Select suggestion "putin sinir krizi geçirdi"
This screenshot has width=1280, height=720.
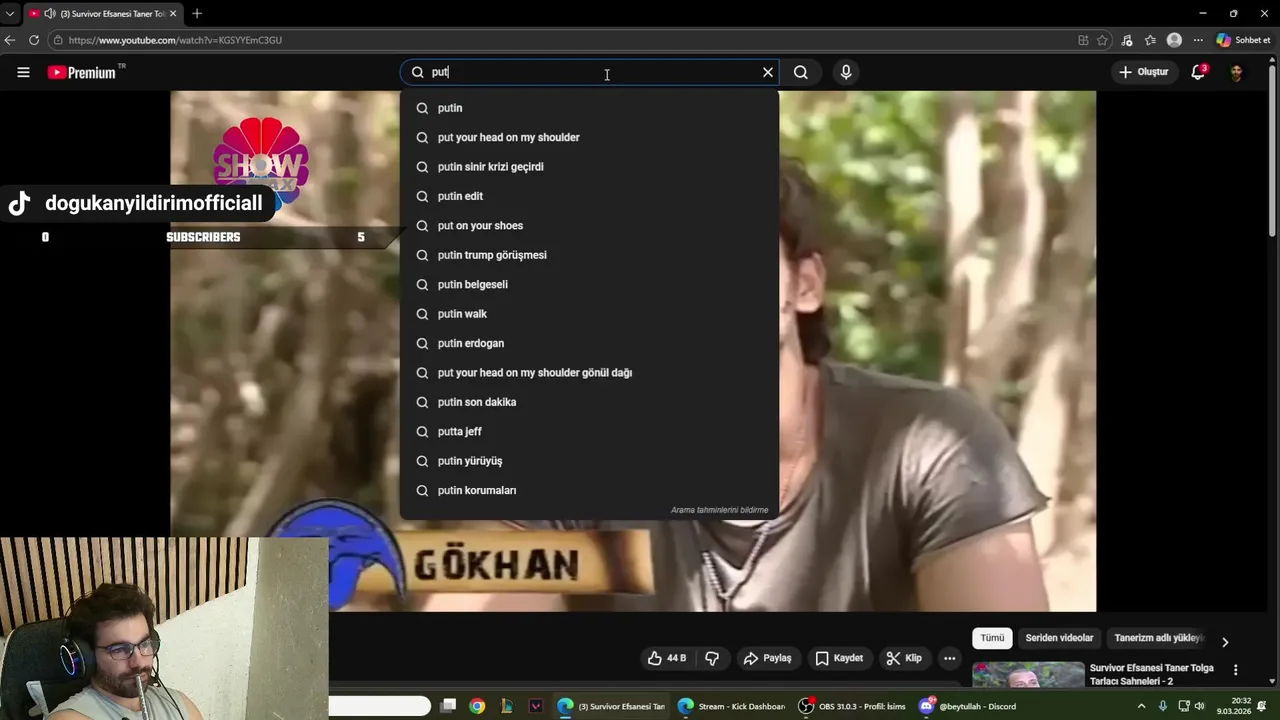[x=589, y=167]
